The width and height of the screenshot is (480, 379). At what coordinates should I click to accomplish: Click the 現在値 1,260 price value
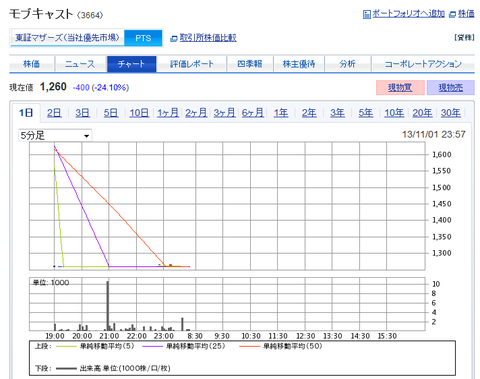tap(53, 87)
